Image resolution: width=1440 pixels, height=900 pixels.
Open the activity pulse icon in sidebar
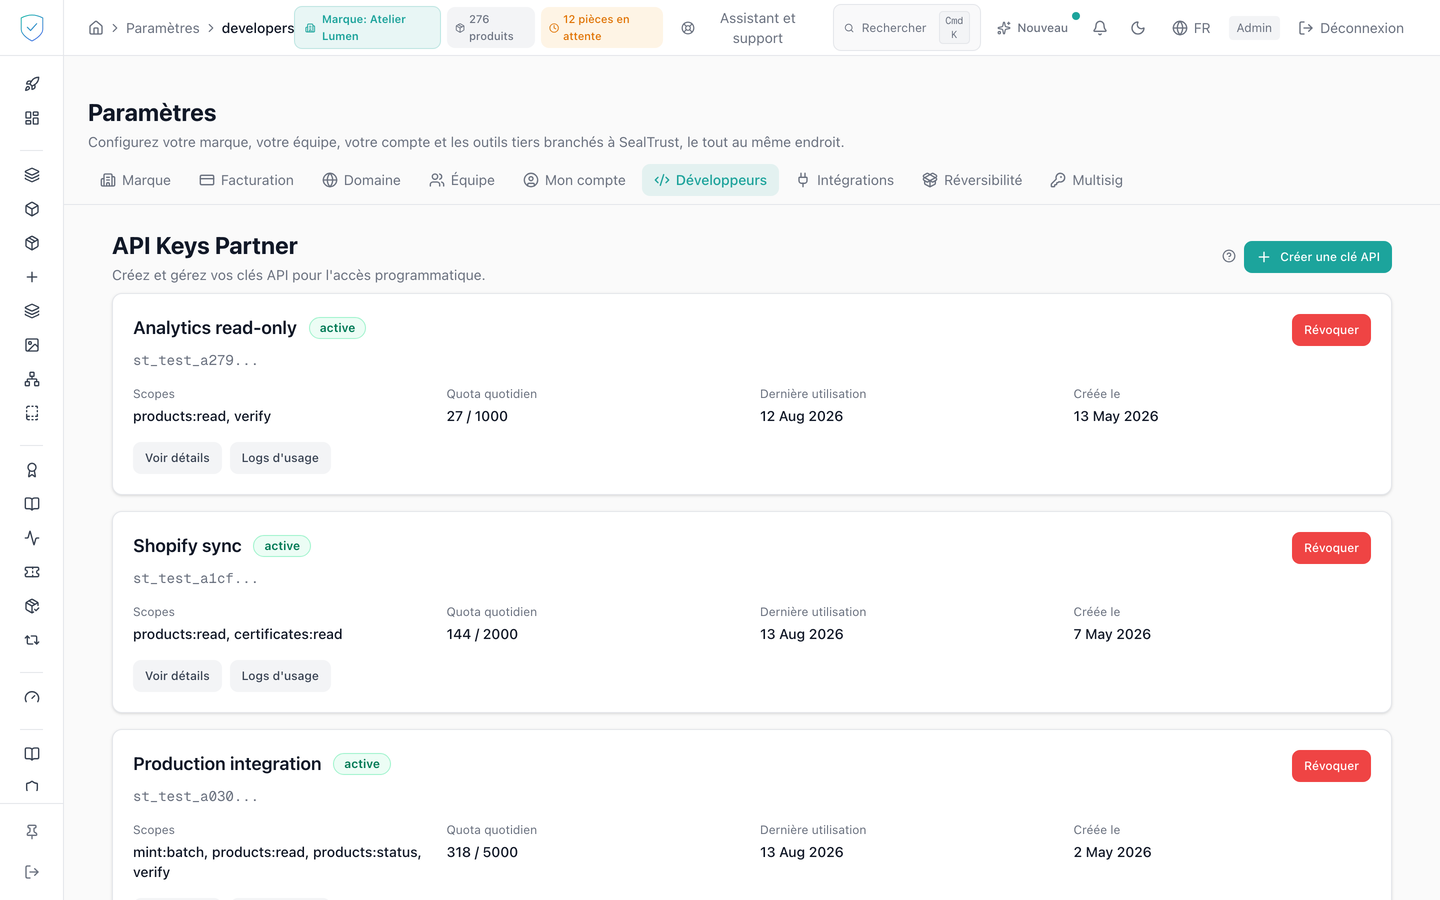[32, 538]
